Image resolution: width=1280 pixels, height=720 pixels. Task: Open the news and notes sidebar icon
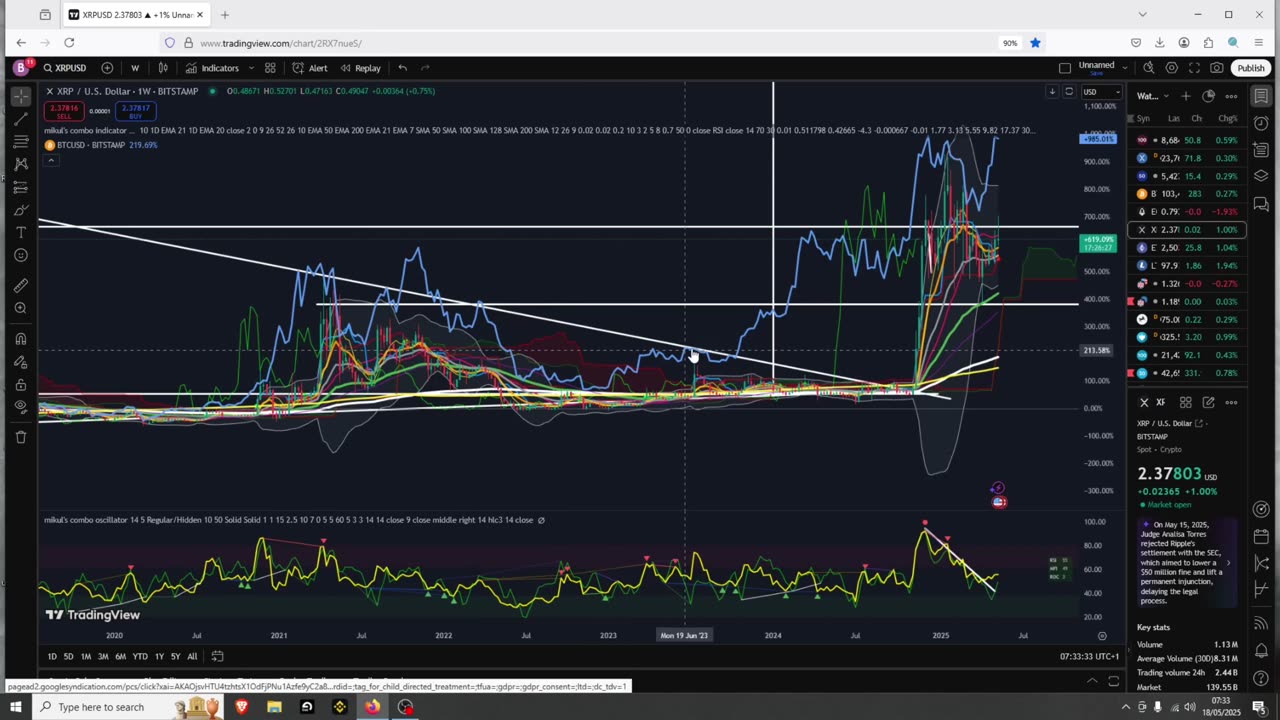point(1261,151)
